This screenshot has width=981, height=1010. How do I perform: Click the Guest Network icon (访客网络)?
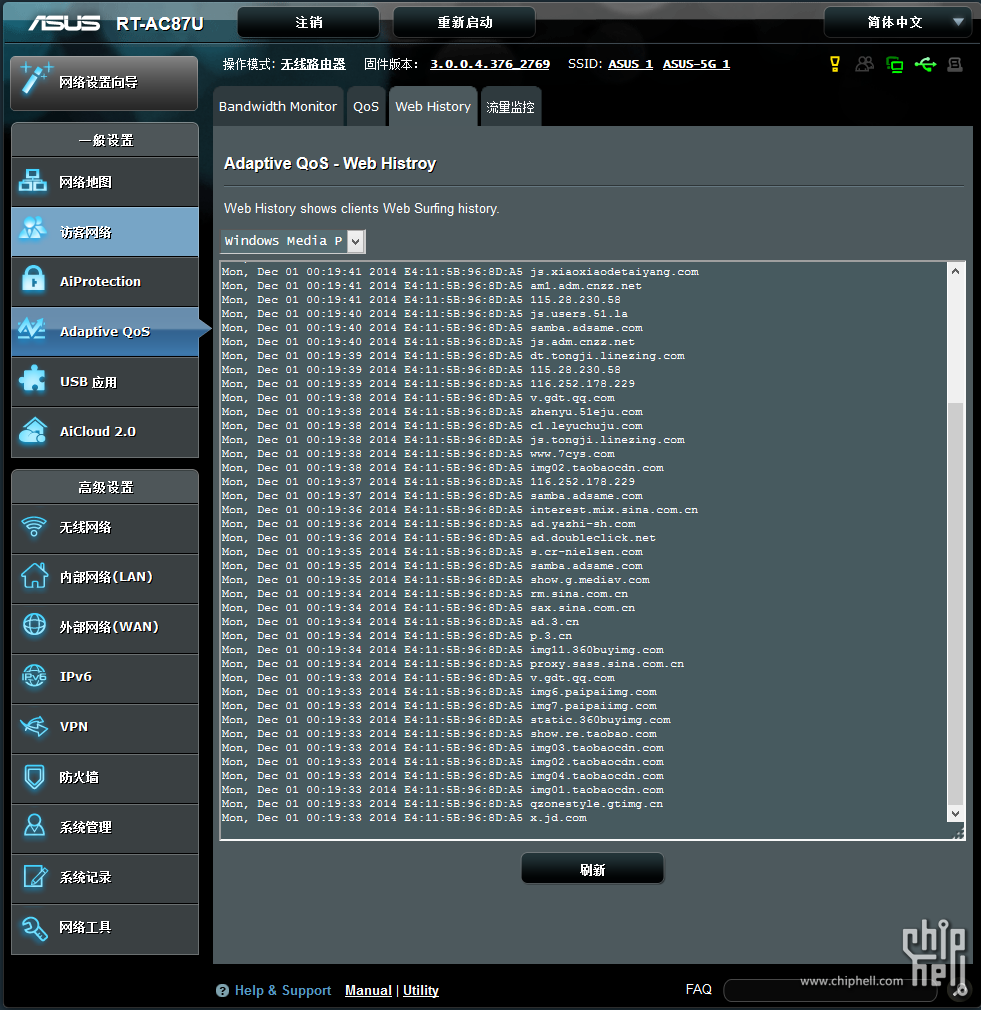tap(33, 229)
